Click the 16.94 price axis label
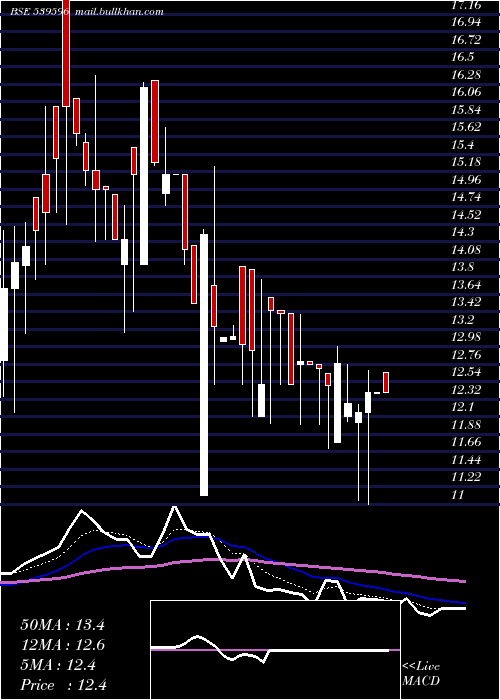Image resolution: width=500 pixels, height=700 pixels. point(466,22)
